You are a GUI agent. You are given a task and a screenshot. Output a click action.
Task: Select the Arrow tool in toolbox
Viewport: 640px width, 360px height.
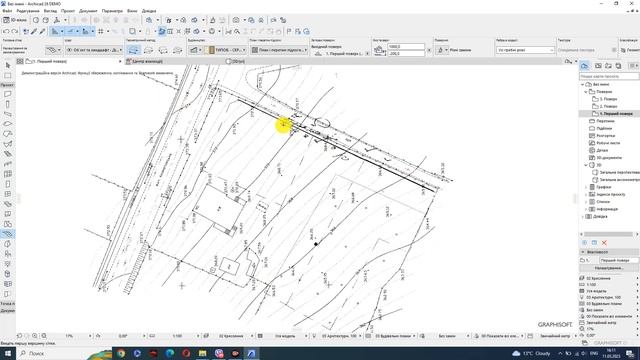8,65
